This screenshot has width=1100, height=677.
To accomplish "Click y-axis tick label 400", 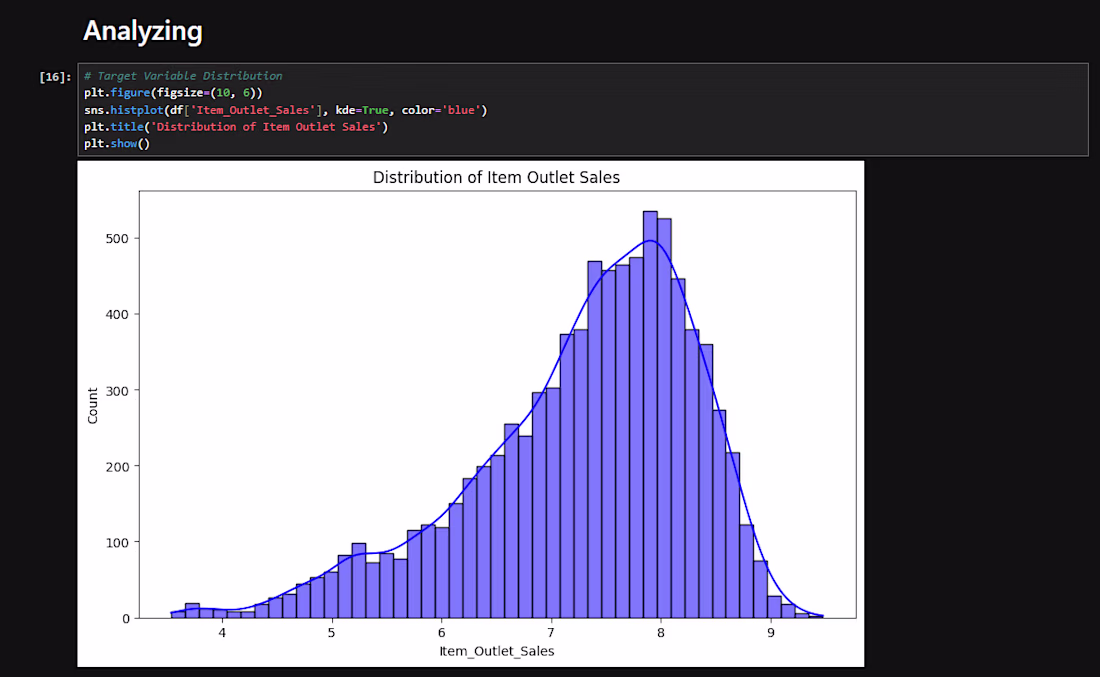I will pos(117,314).
